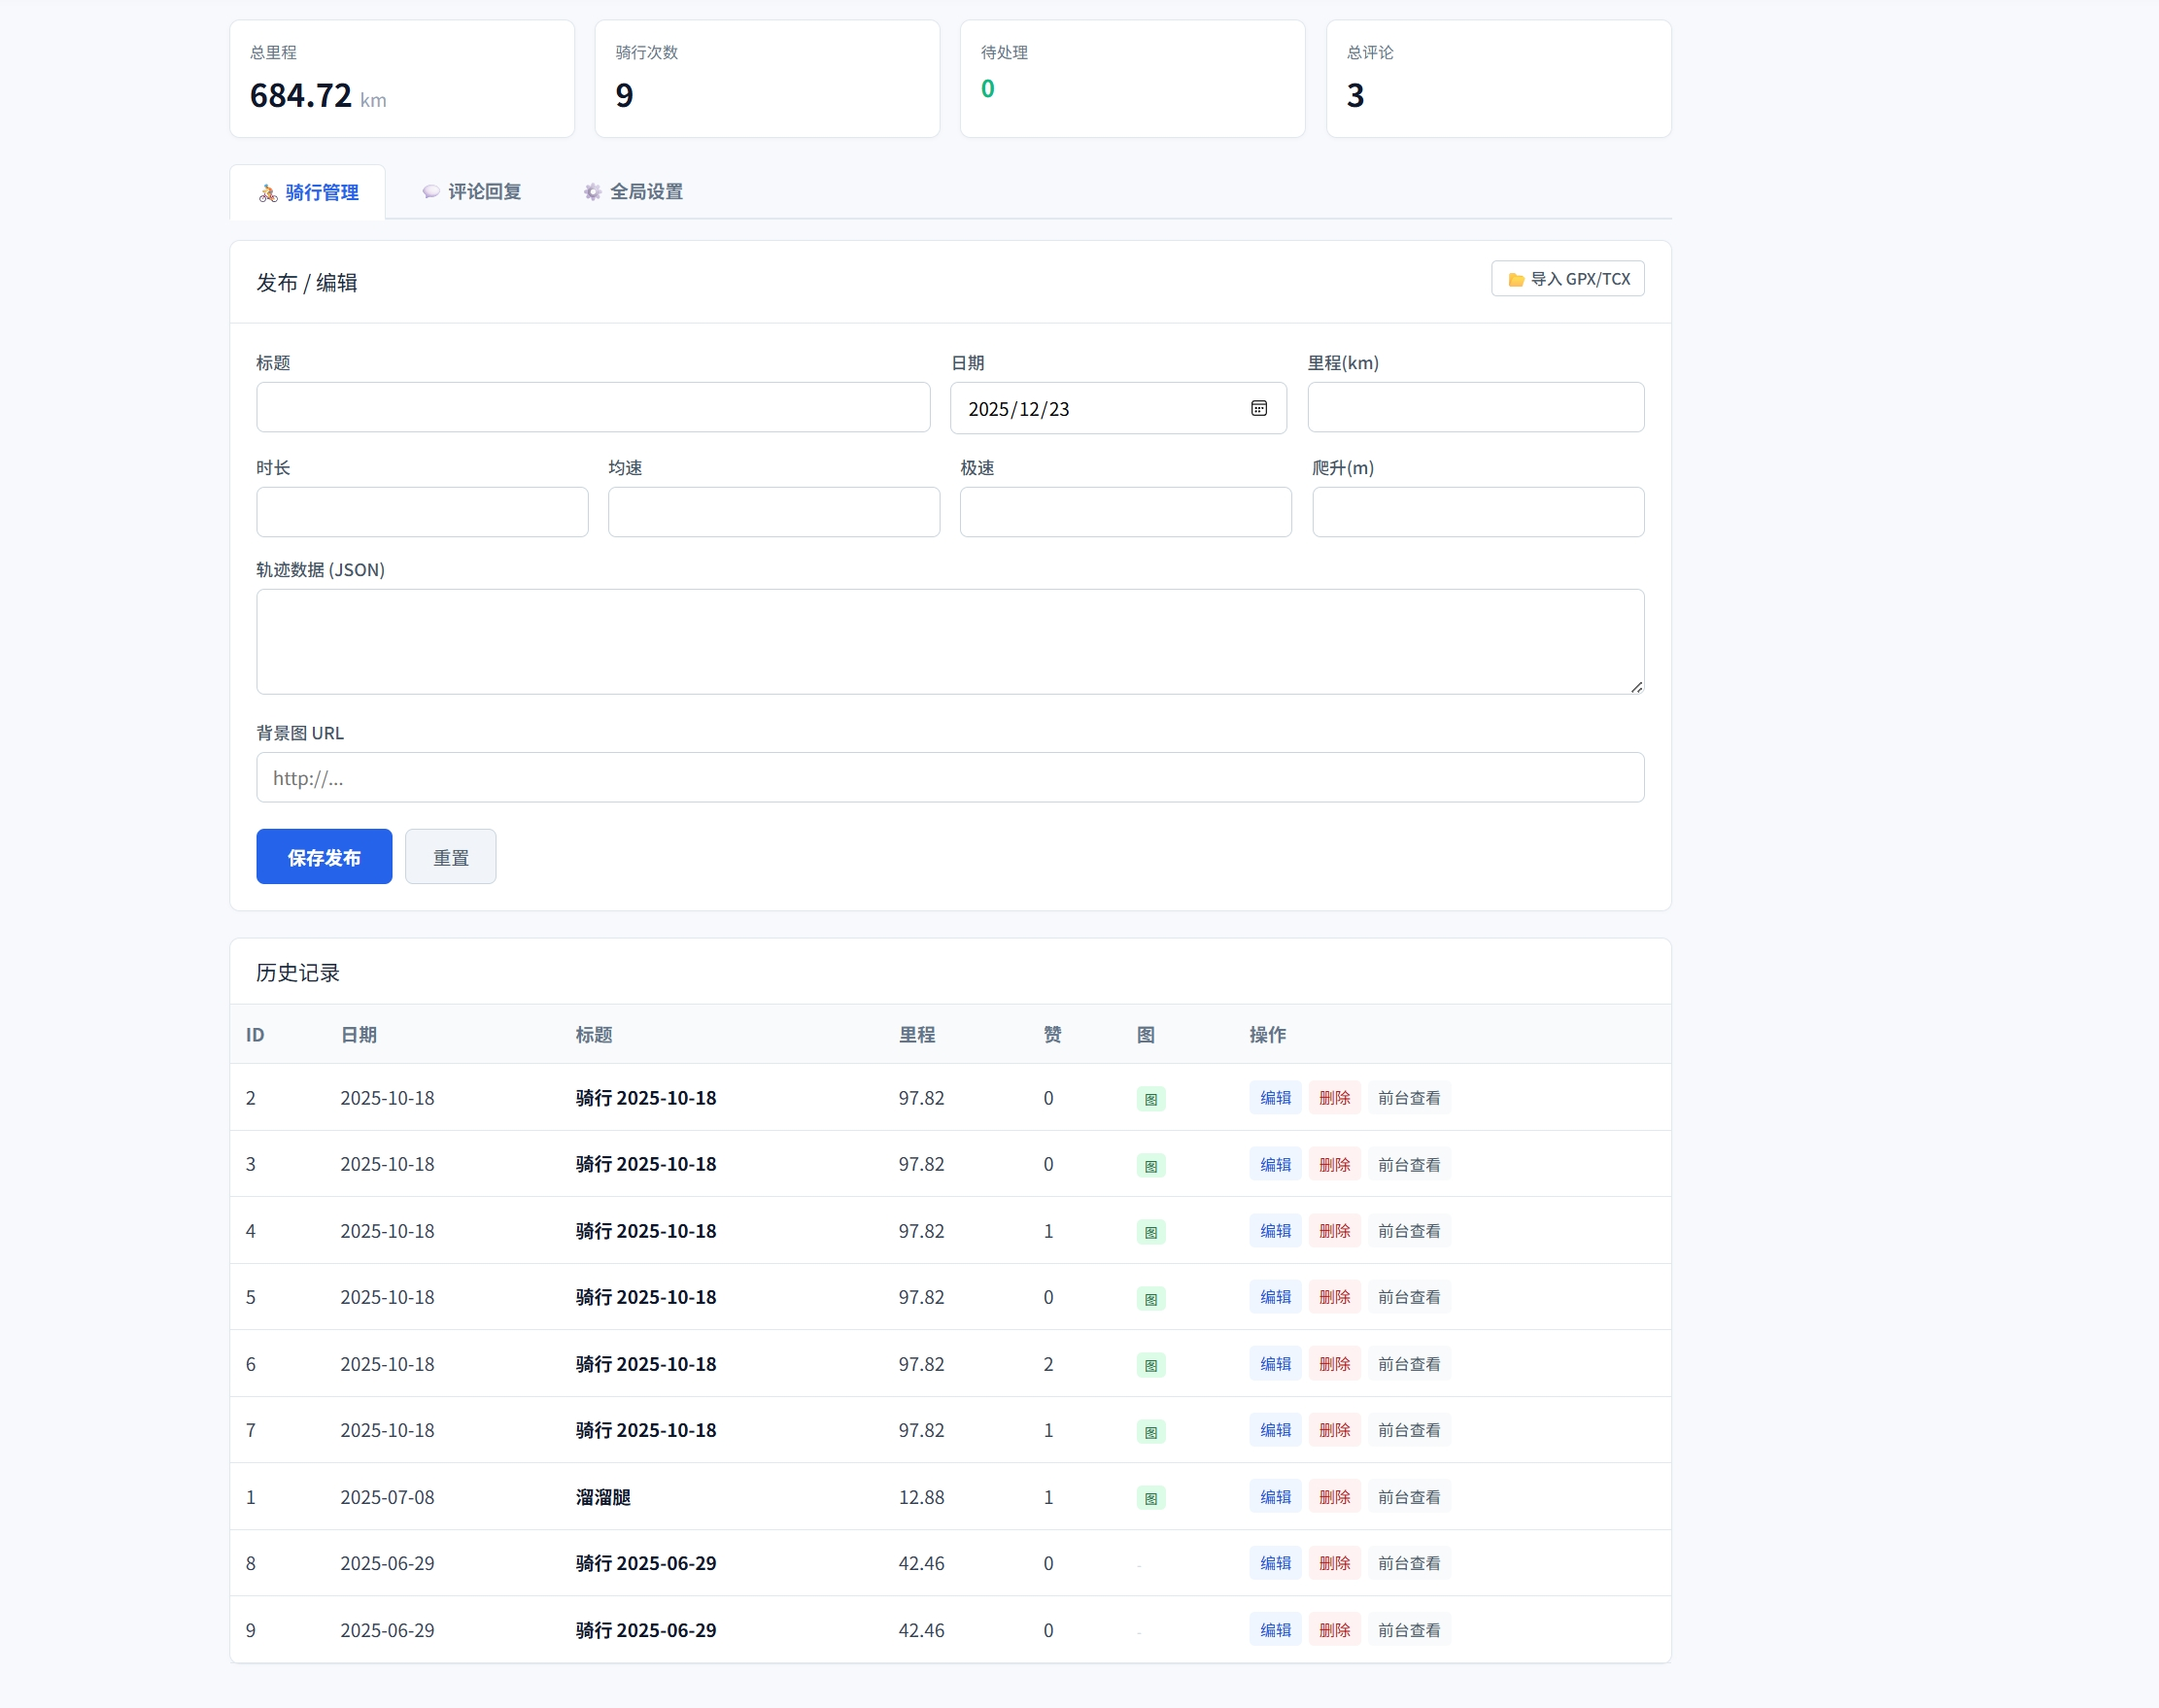Click image badge icon for ride ID 2
This screenshot has height=1708, width=2159.
[x=1150, y=1099]
